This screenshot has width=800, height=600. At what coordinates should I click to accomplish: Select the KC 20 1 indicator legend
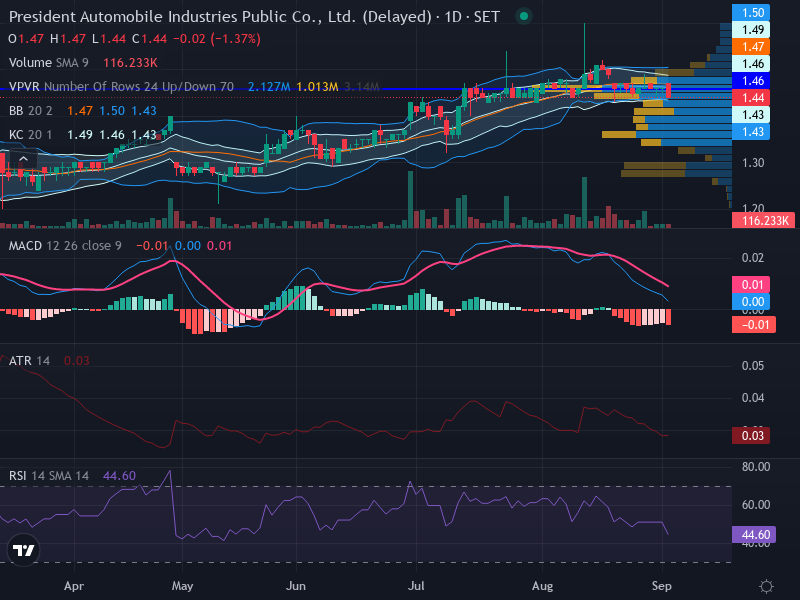(x=31, y=135)
